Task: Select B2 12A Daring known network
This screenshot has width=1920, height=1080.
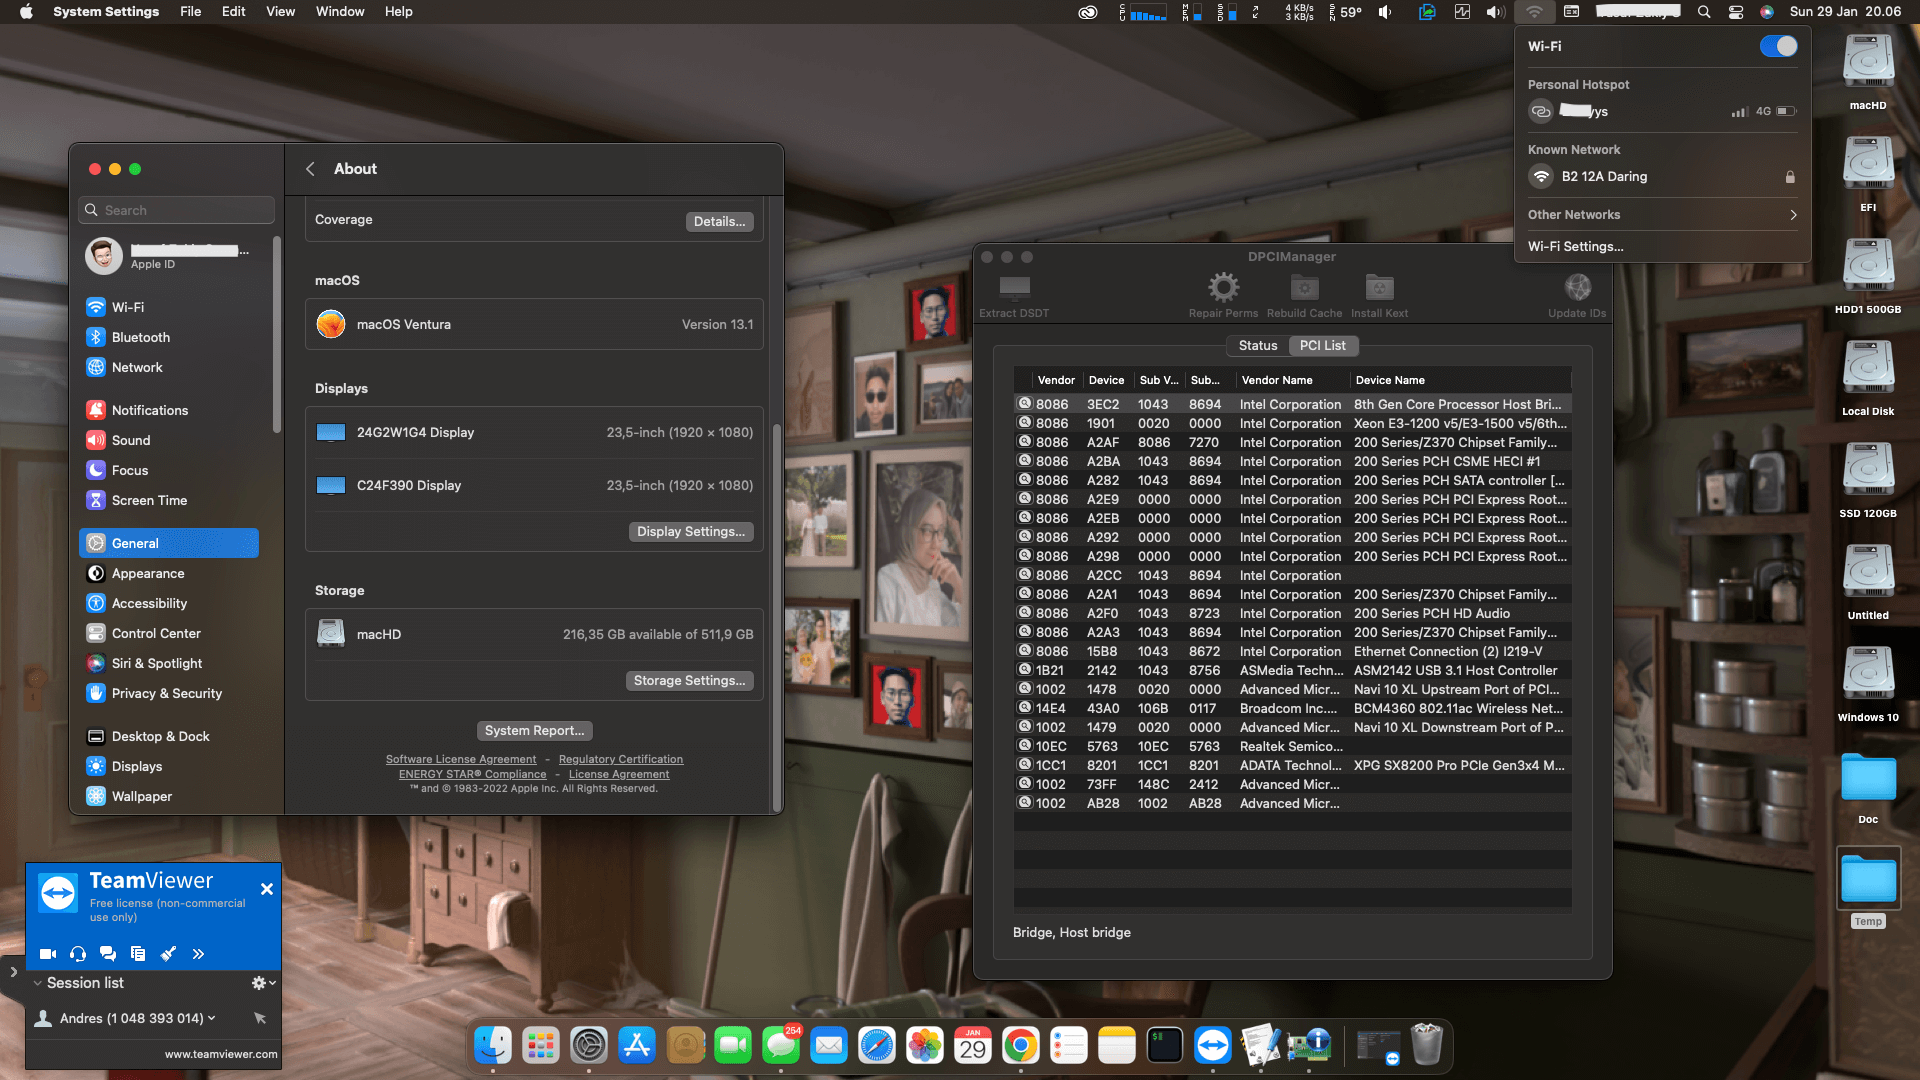Action: (x=1662, y=177)
